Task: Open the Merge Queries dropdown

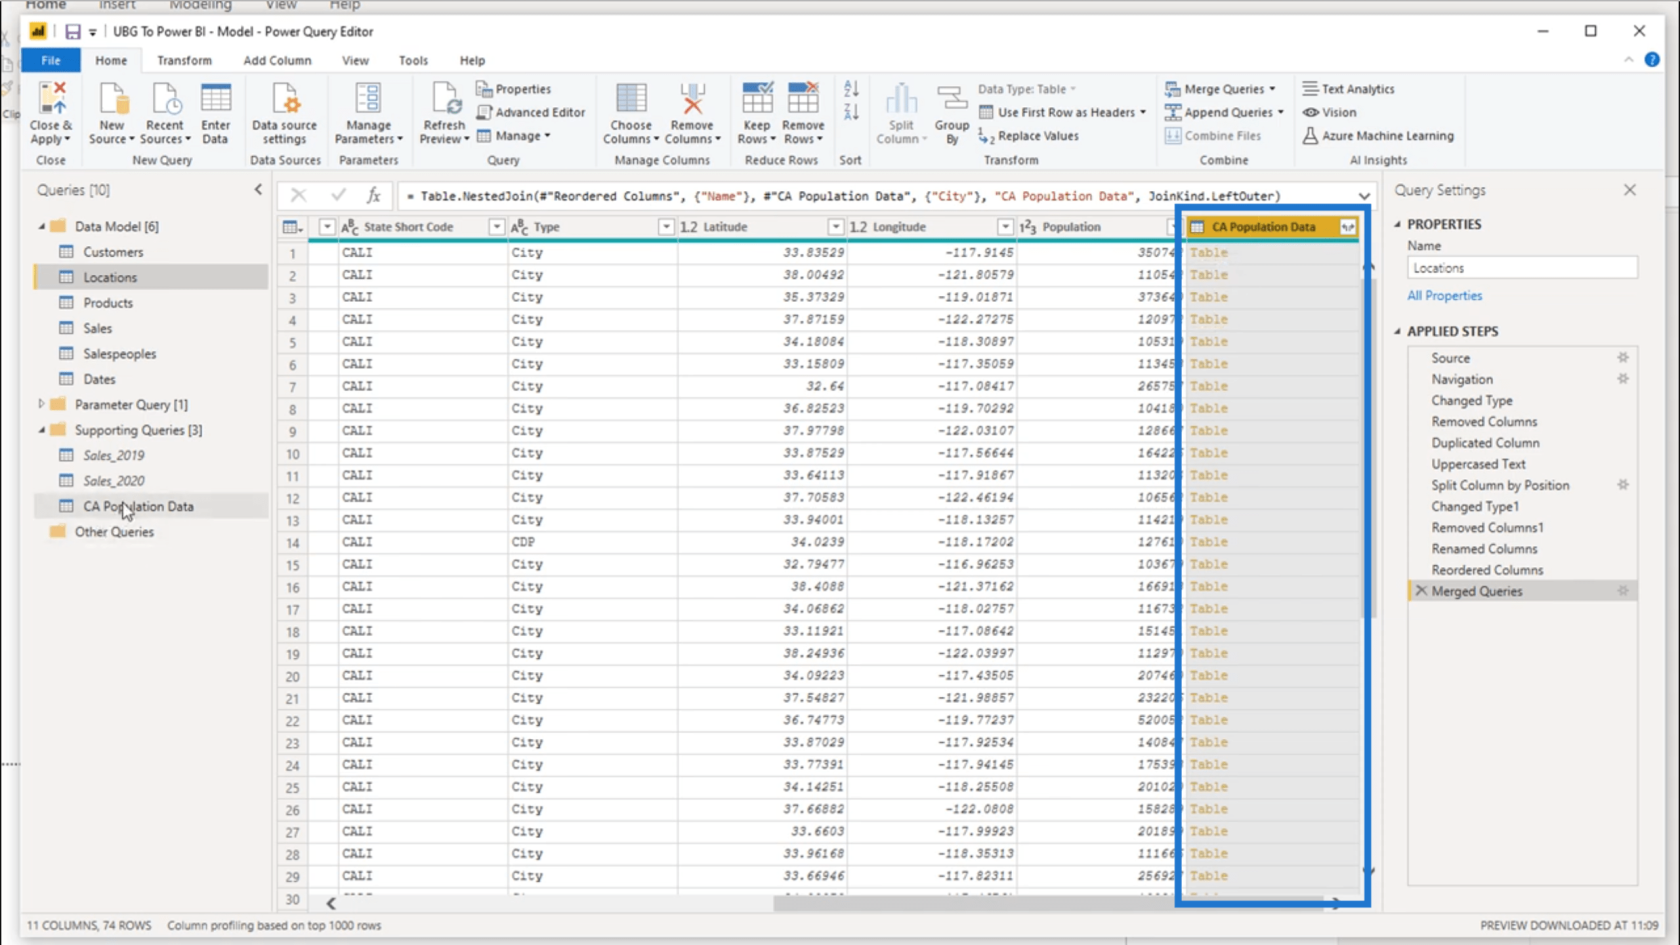Action: click(x=1272, y=89)
